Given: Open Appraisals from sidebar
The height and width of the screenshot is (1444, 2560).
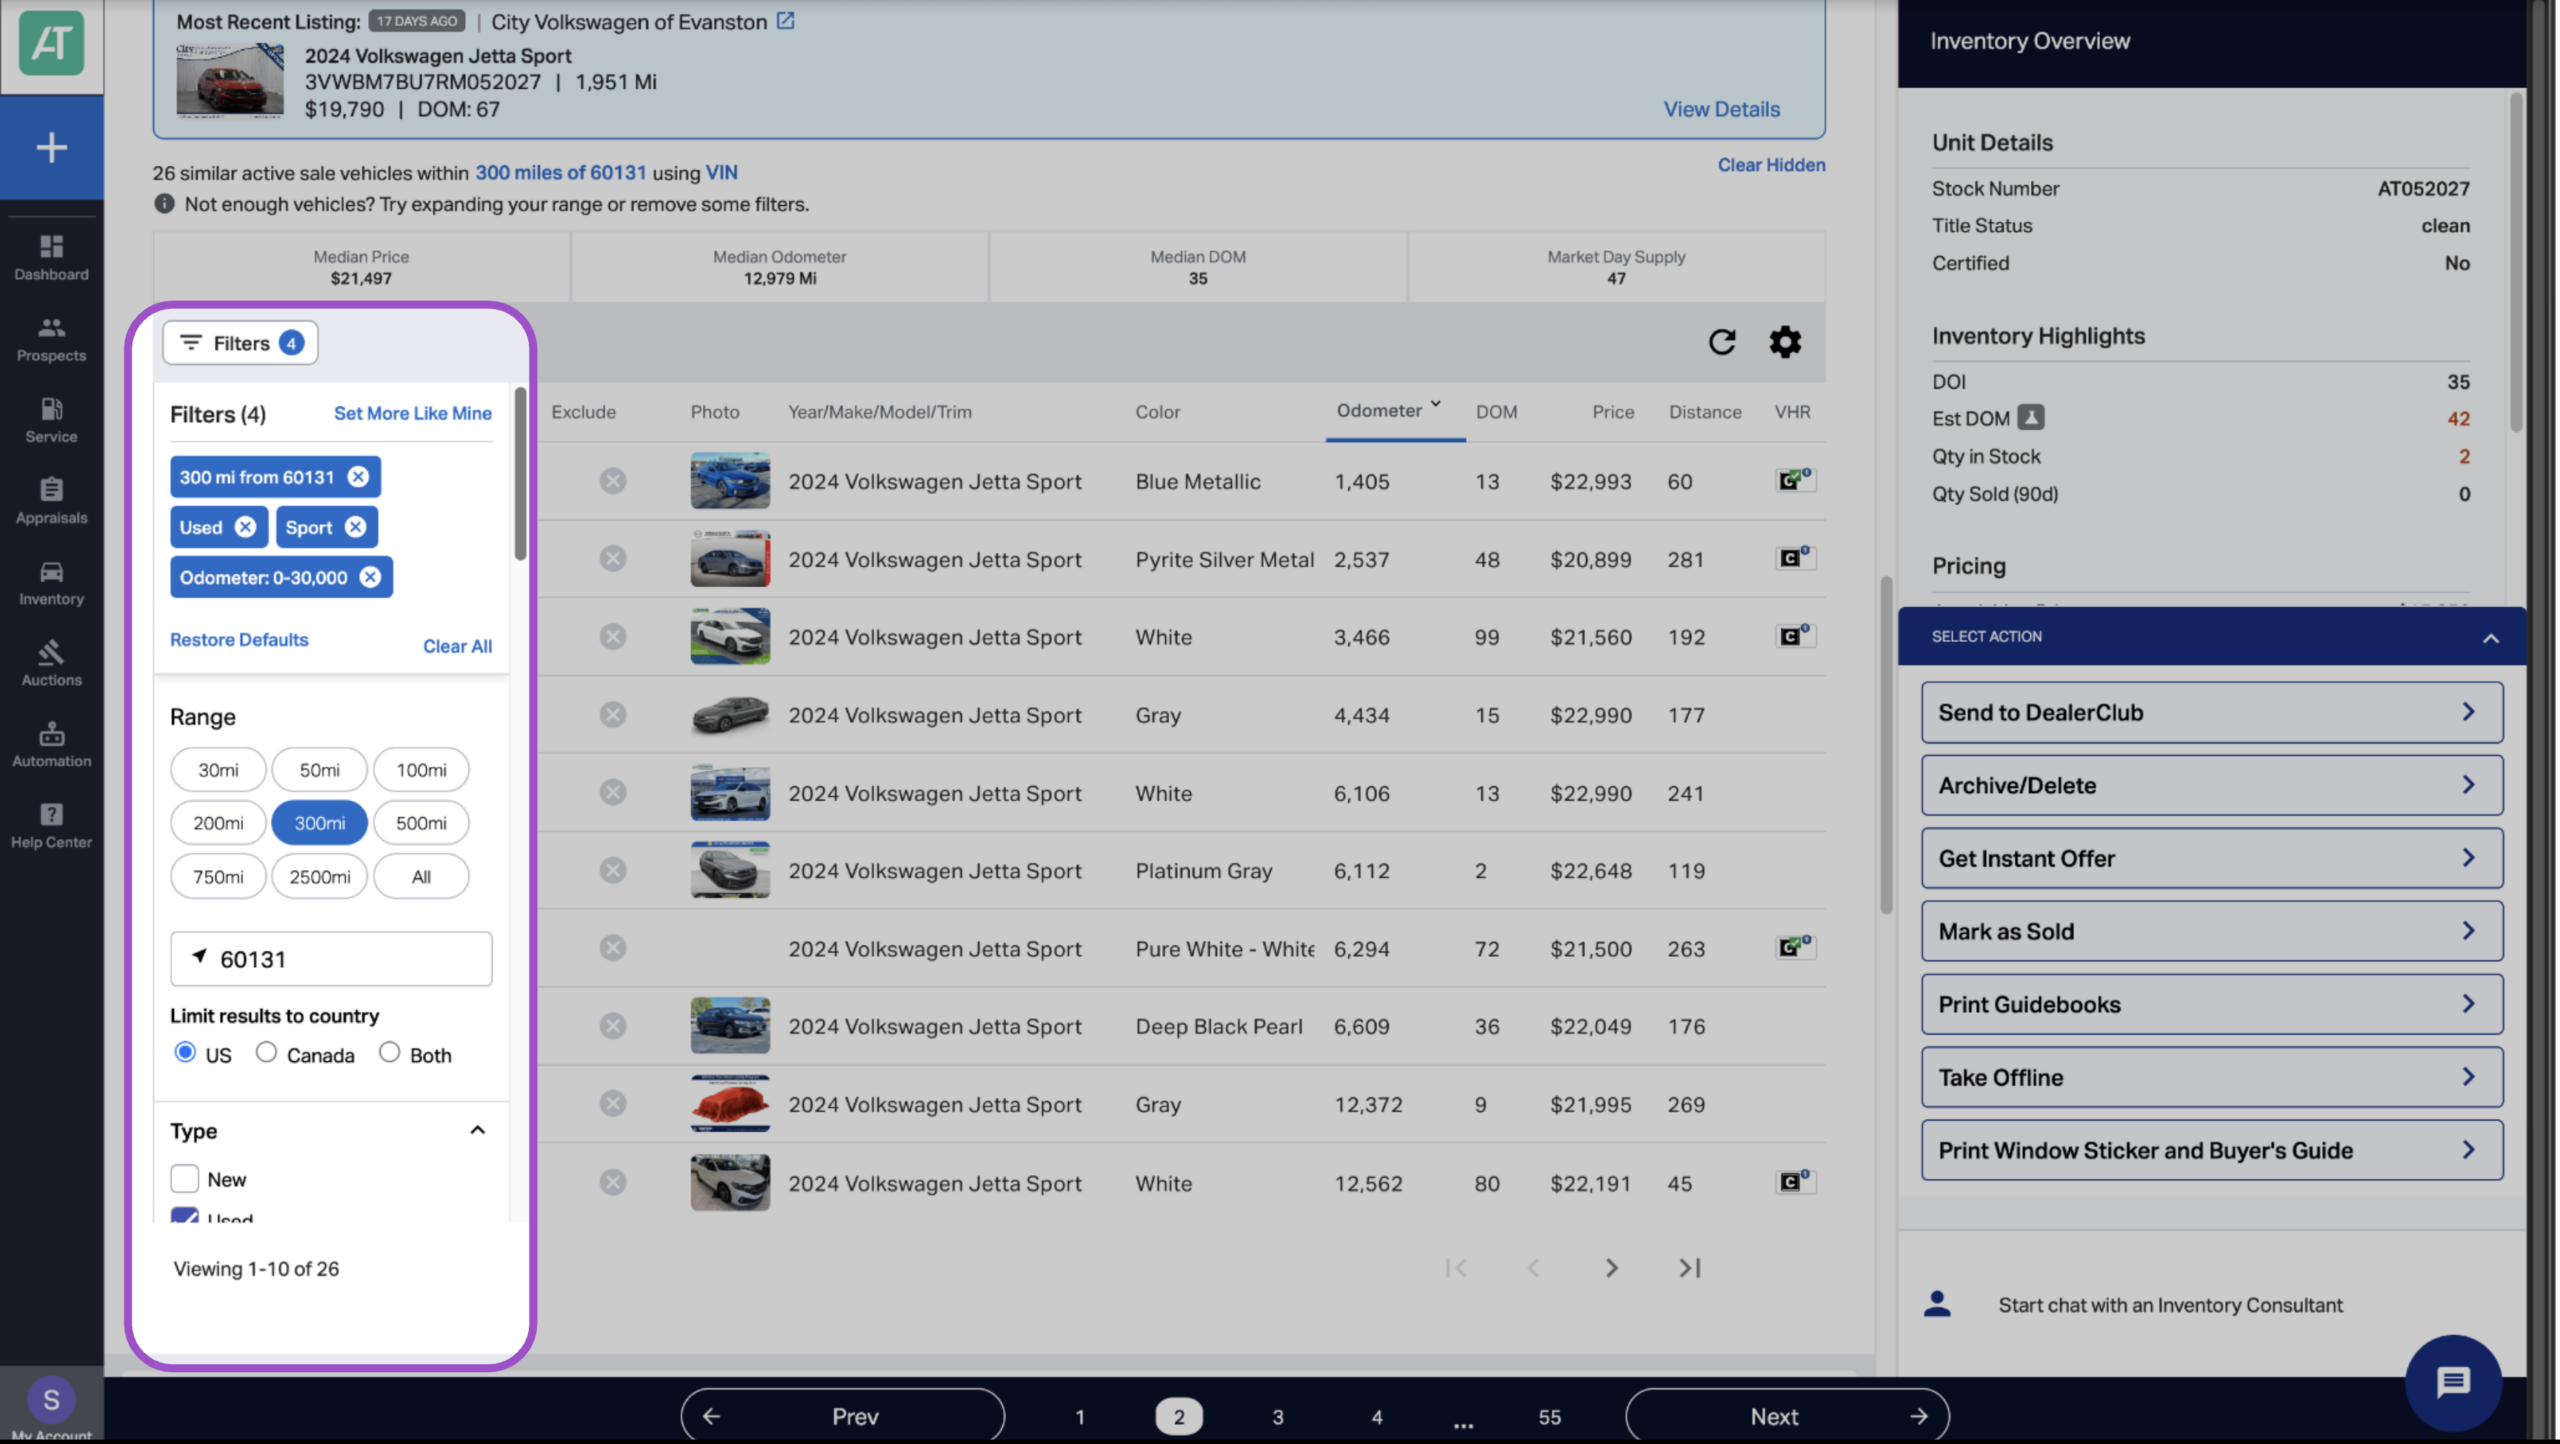Looking at the screenshot, I should click(51, 501).
